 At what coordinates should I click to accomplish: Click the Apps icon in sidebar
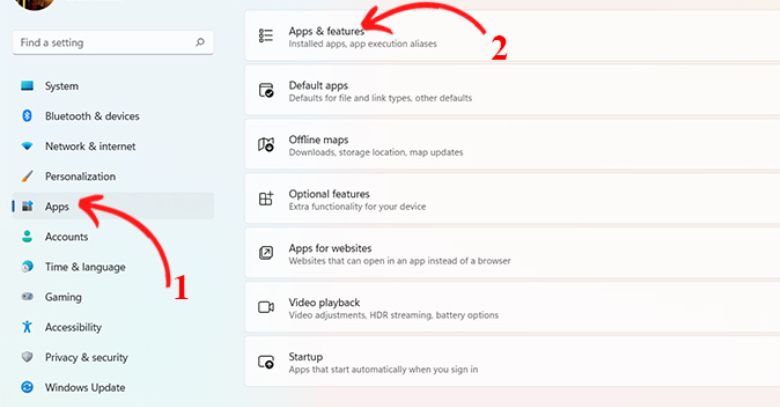[x=27, y=206]
